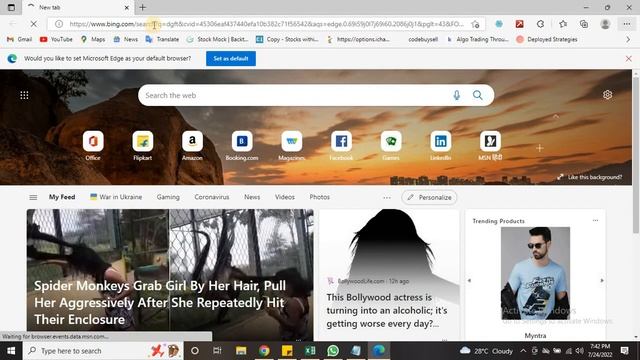Click the taskbar search box
The height and width of the screenshot is (360, 640).
click(104, 351)
